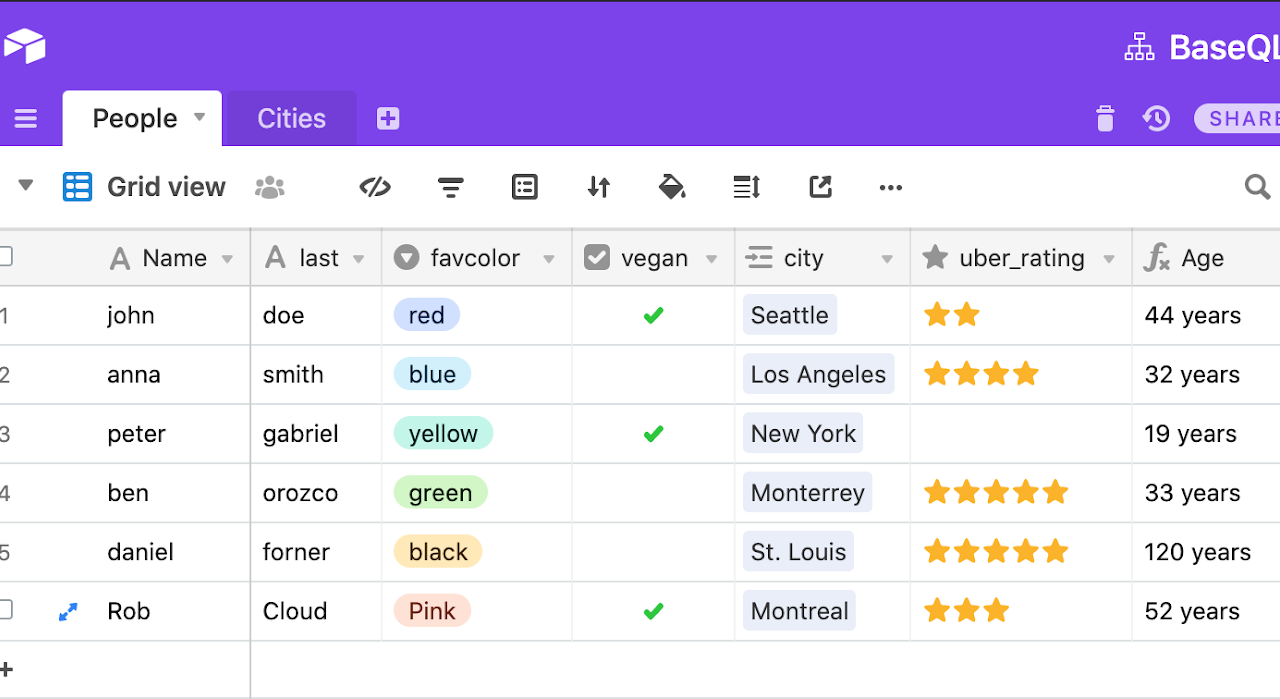Toggle vegan status for anna
The width and height of the screenshot is (1280, 699).
point(653,374)
